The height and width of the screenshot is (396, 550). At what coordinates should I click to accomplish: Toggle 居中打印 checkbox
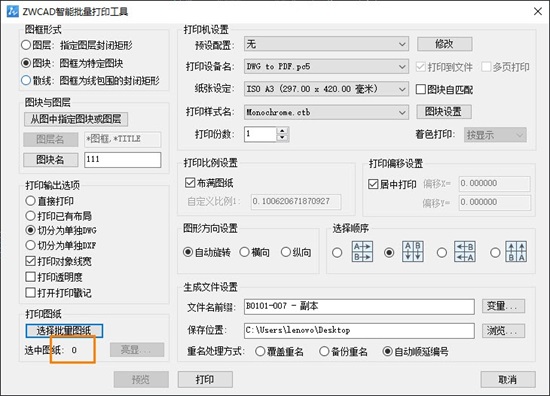373,184
